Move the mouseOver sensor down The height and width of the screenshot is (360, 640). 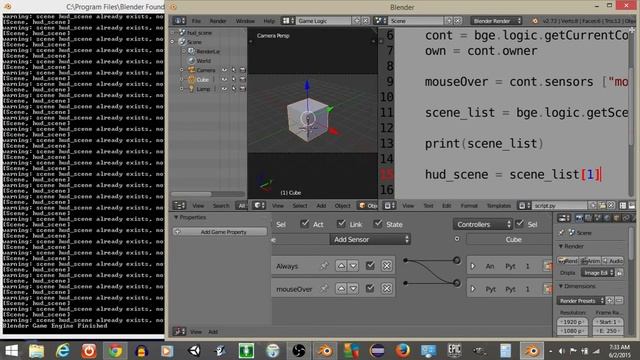(353, 289)
